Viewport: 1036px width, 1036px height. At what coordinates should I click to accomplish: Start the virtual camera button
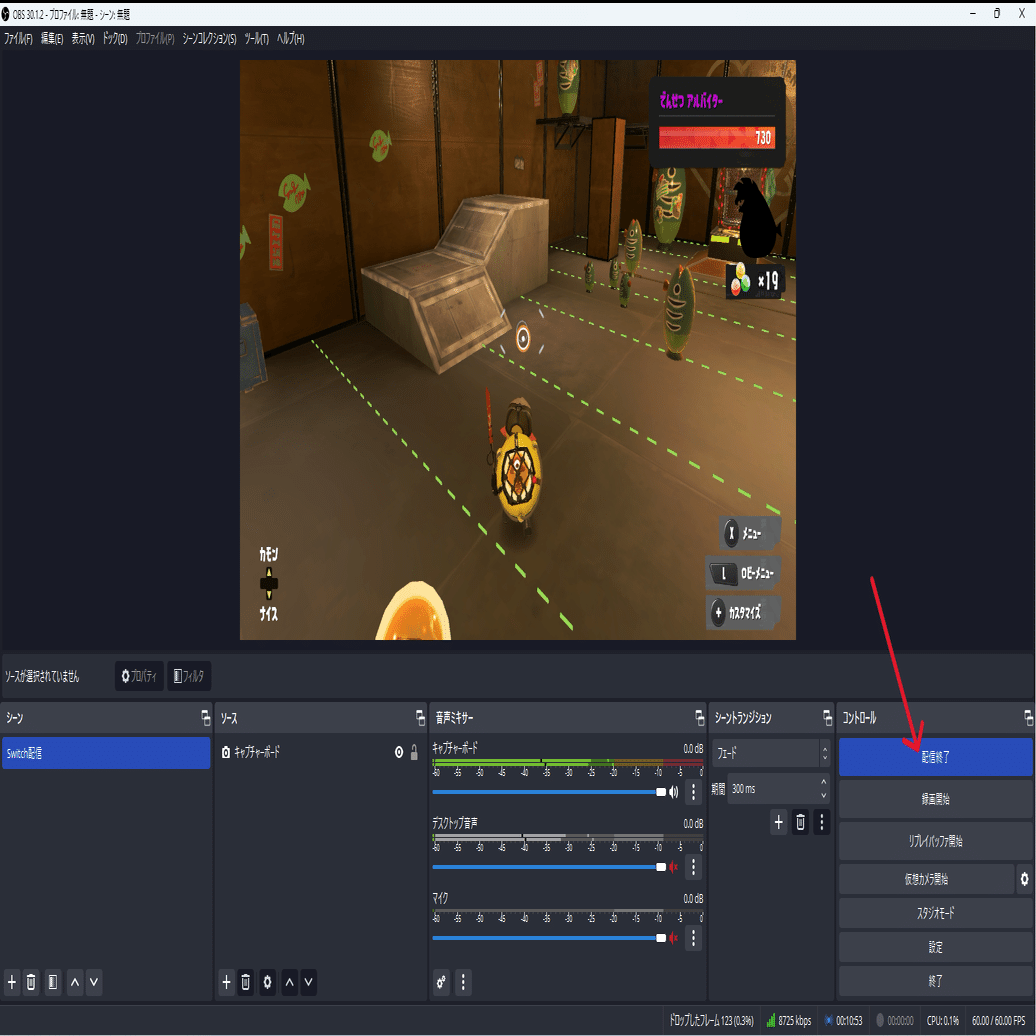926,879
